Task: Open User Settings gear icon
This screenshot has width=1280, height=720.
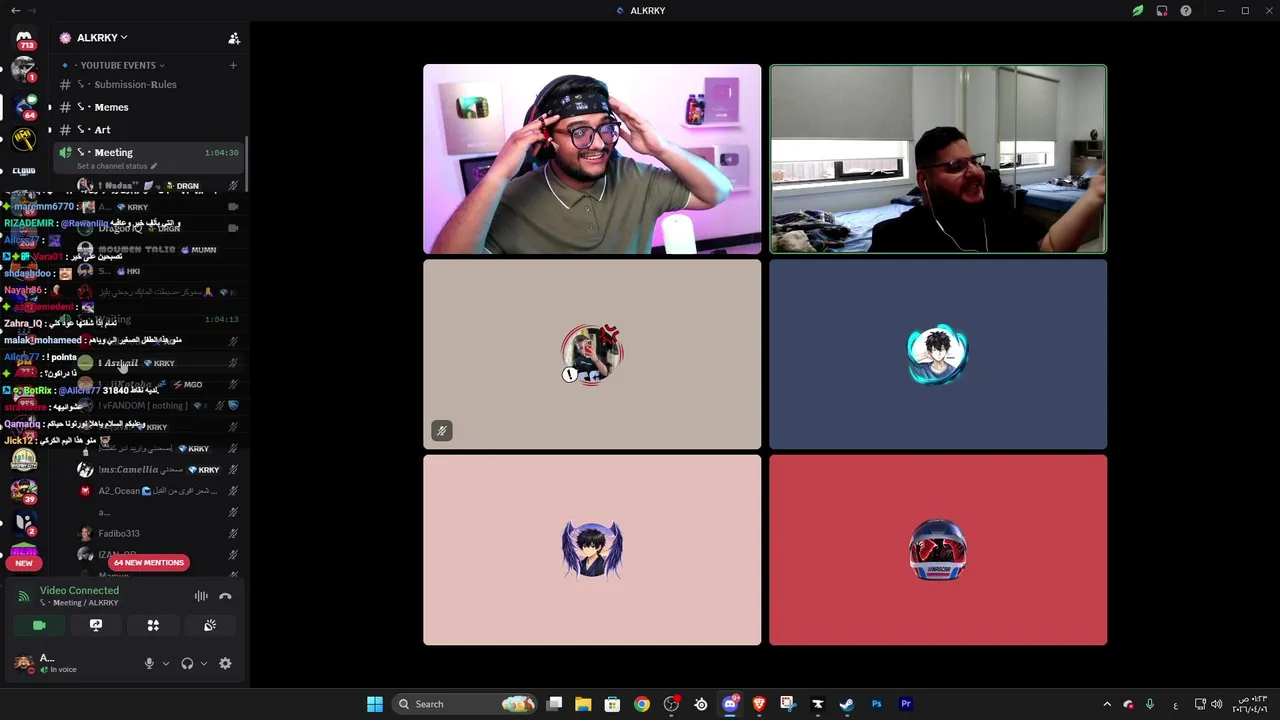Action: pyautogui.click(x=225, y=663)
